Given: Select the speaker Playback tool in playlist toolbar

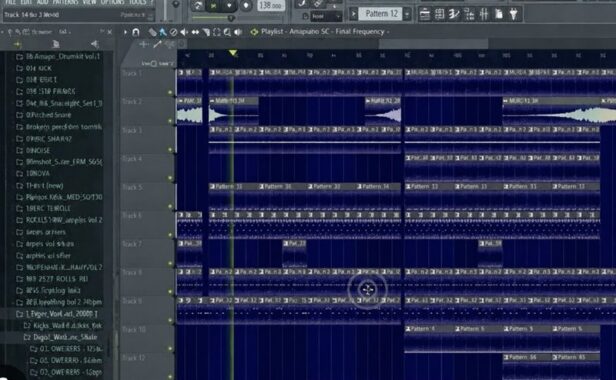Looking at the screenshot, I should 238,32.
